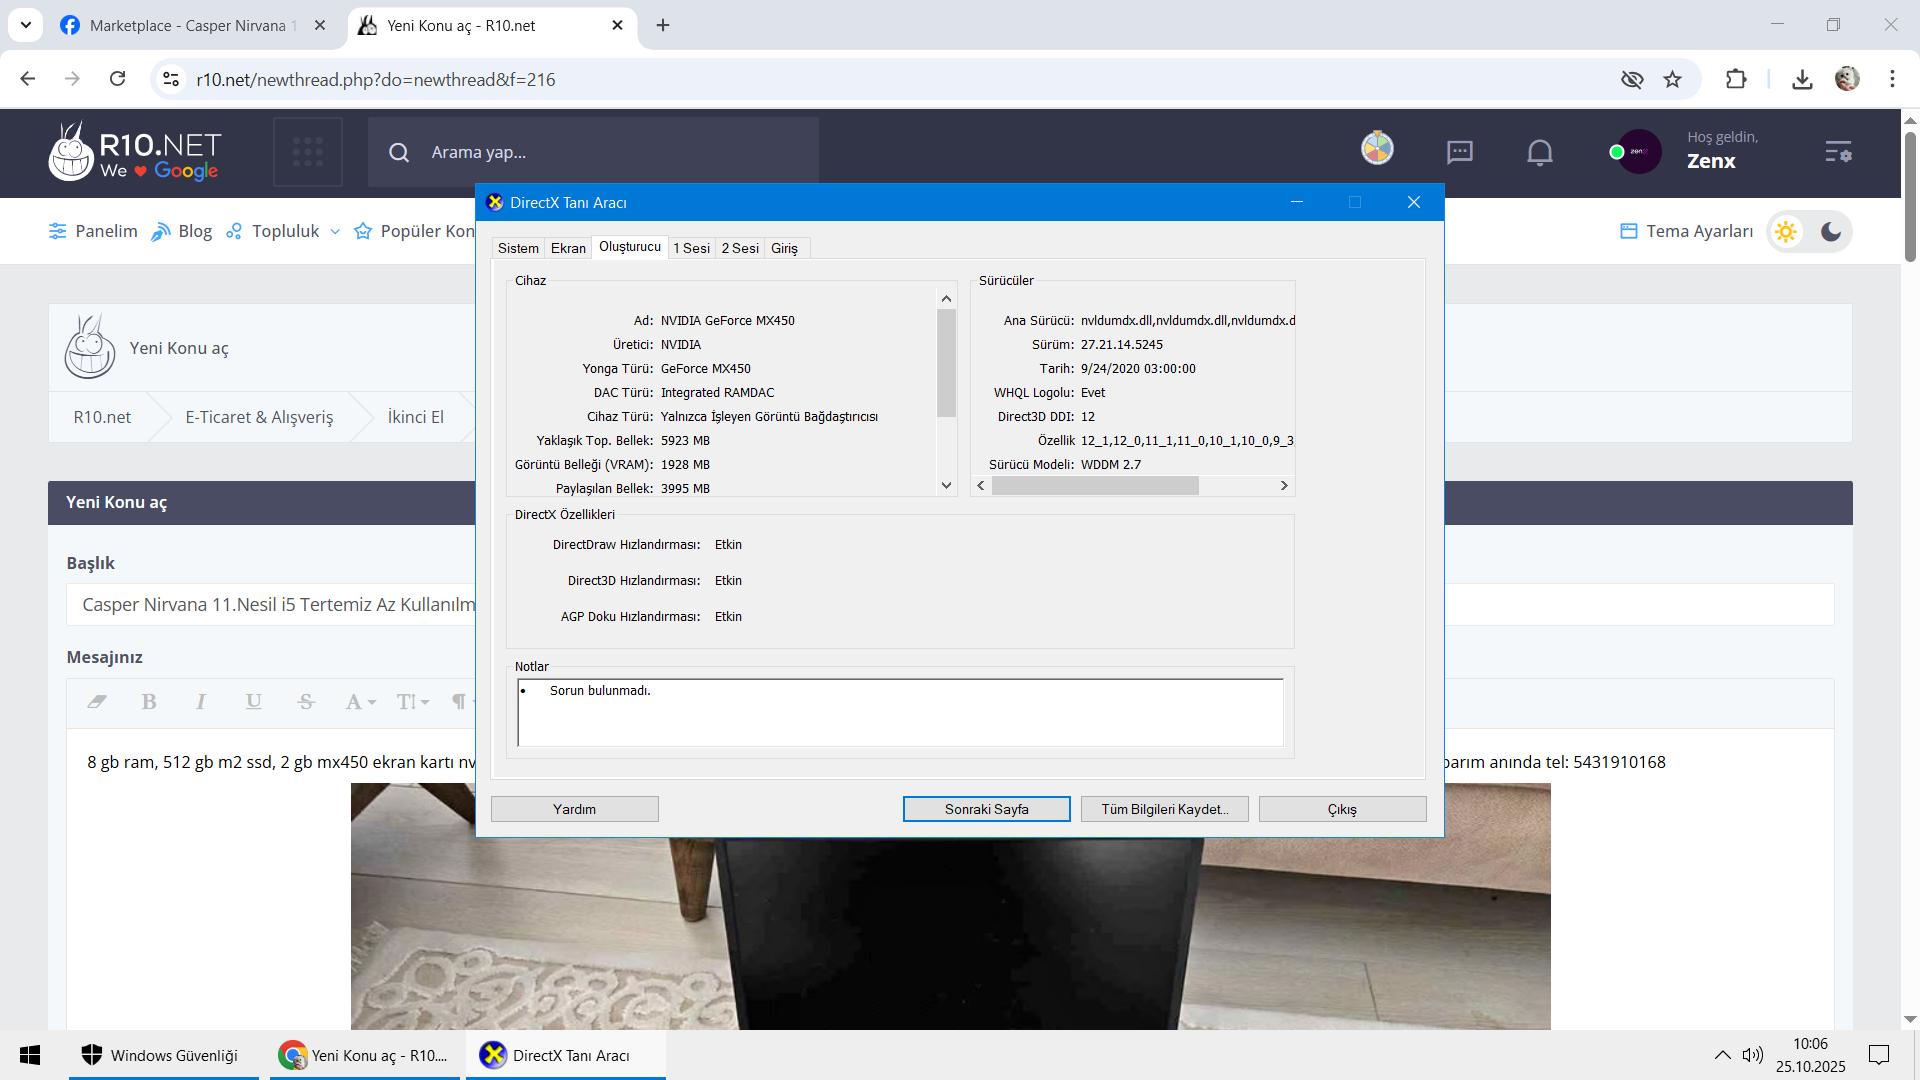This screenshot has height=1080, width=1920.
Task: Open the font size dropdown in editor
Action: [412, 702]
